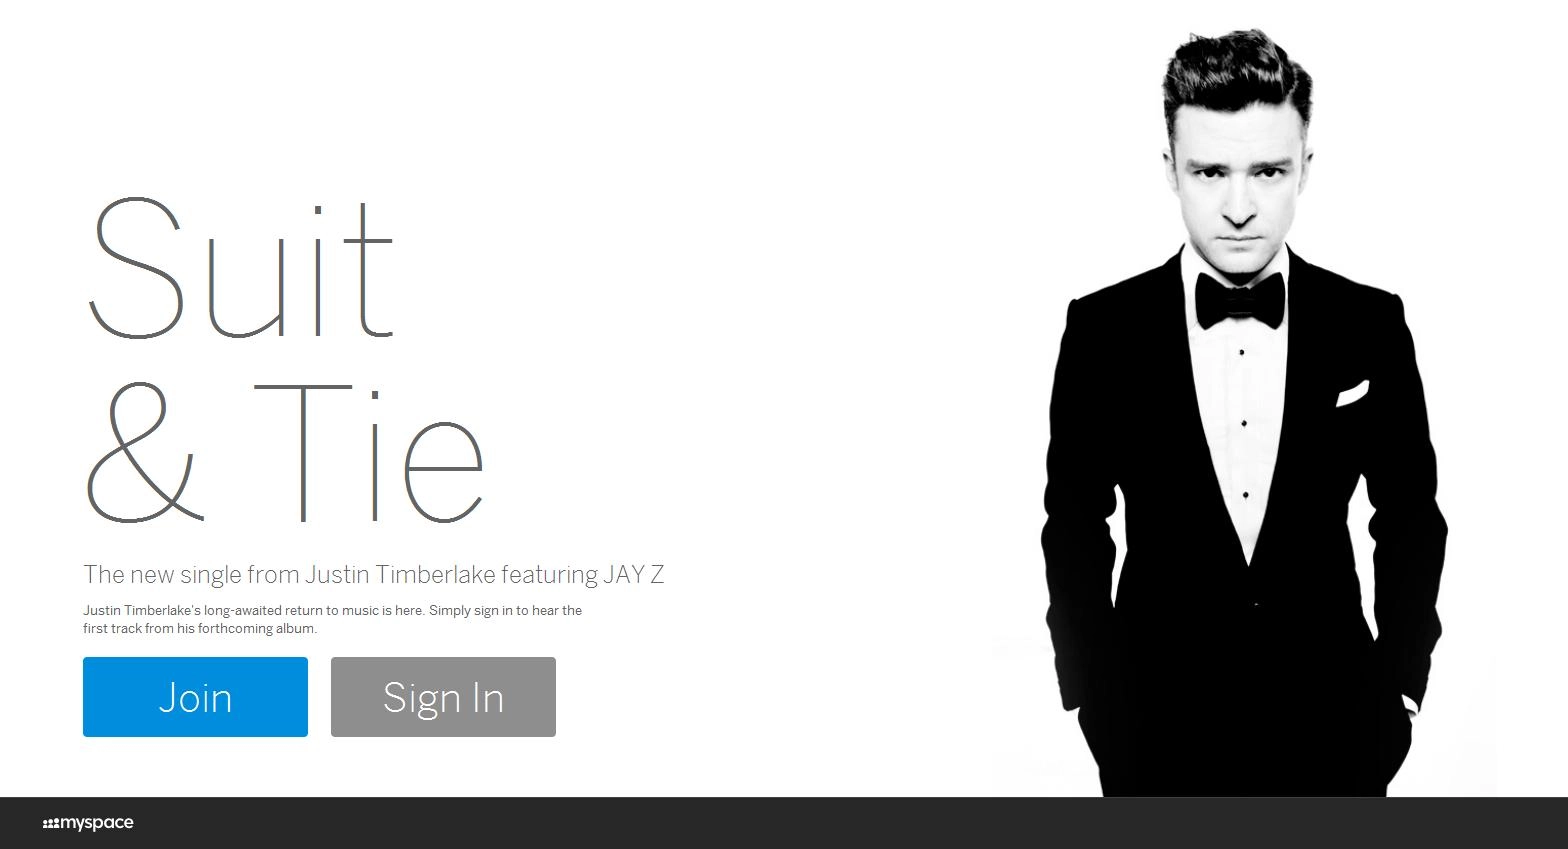The height and width of the screenshot is (849, 1568).
Task: Click the large ampersand character
Action: pyautogui.click(x=147, y=453)
